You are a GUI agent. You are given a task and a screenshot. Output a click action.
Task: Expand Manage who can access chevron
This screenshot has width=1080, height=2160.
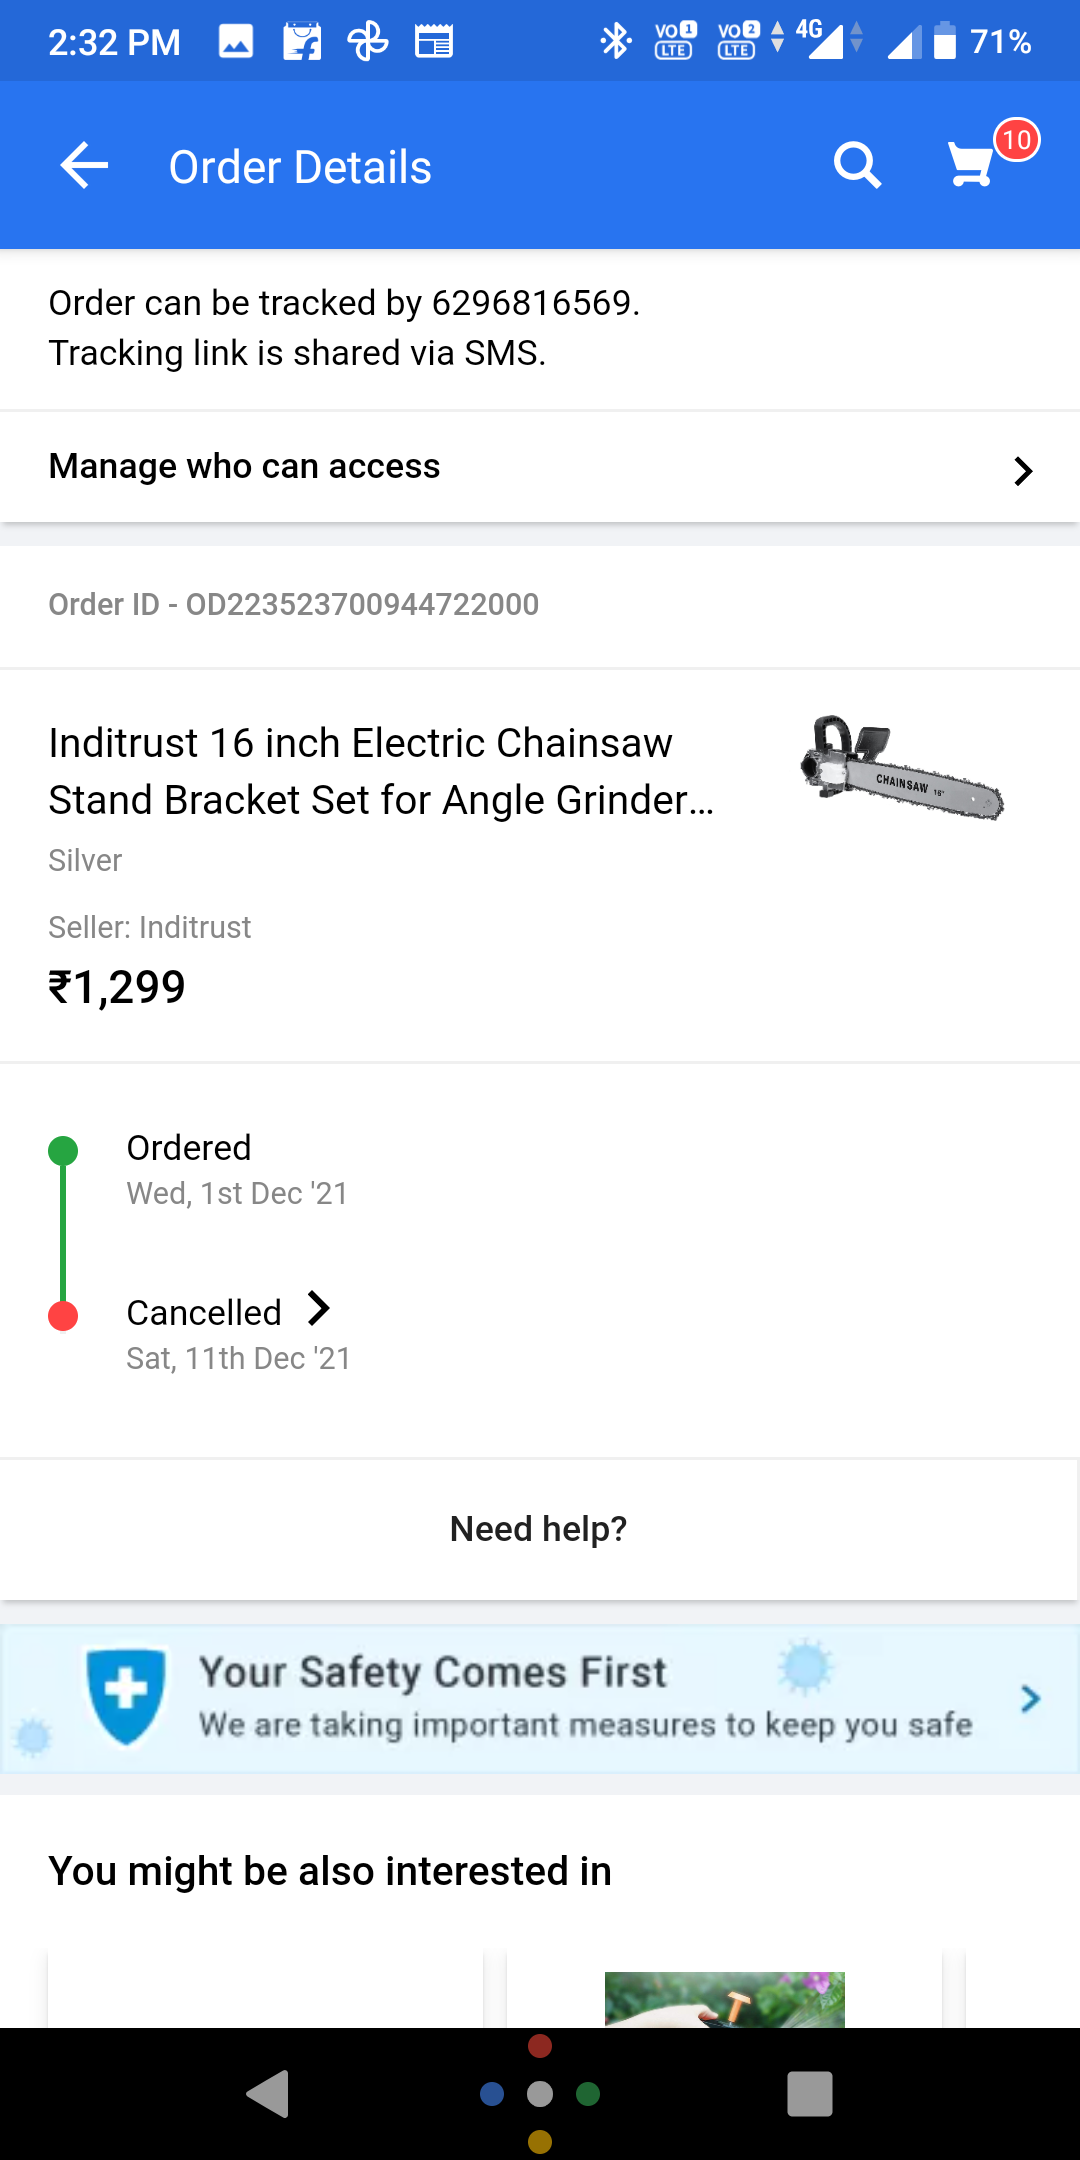tap(1022, 470)
